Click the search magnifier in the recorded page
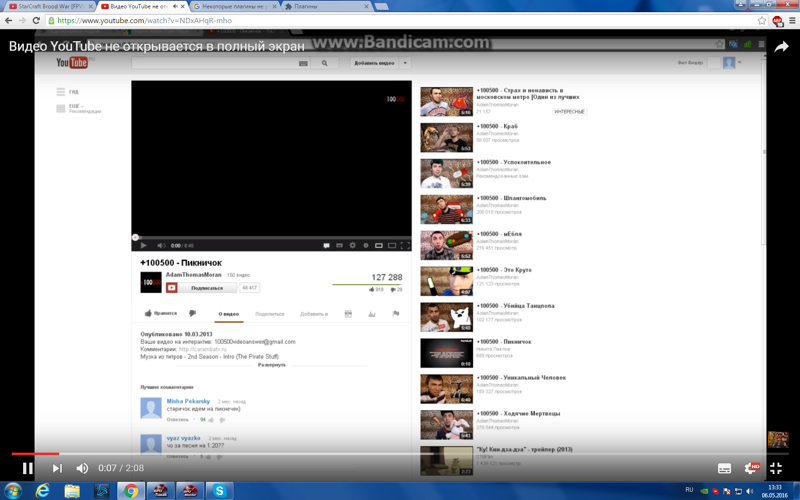This screenshot has height=500, width=800. (324, 63)
